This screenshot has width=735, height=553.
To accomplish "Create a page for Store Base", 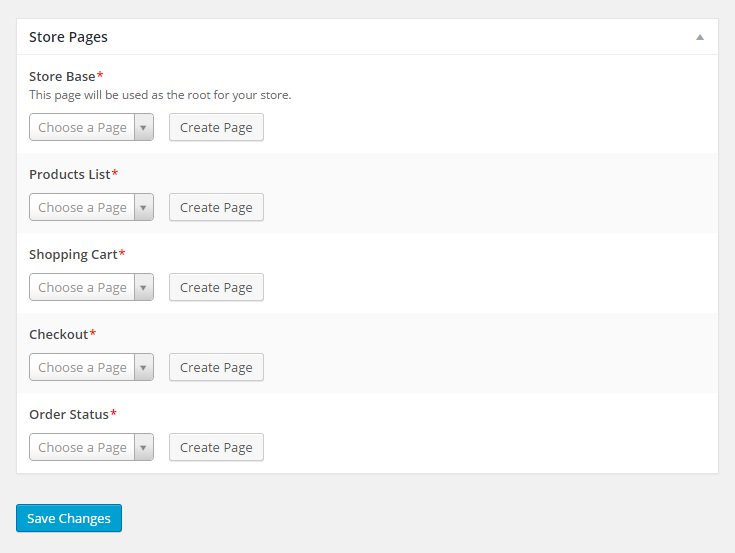I will (x=216, y=128).
